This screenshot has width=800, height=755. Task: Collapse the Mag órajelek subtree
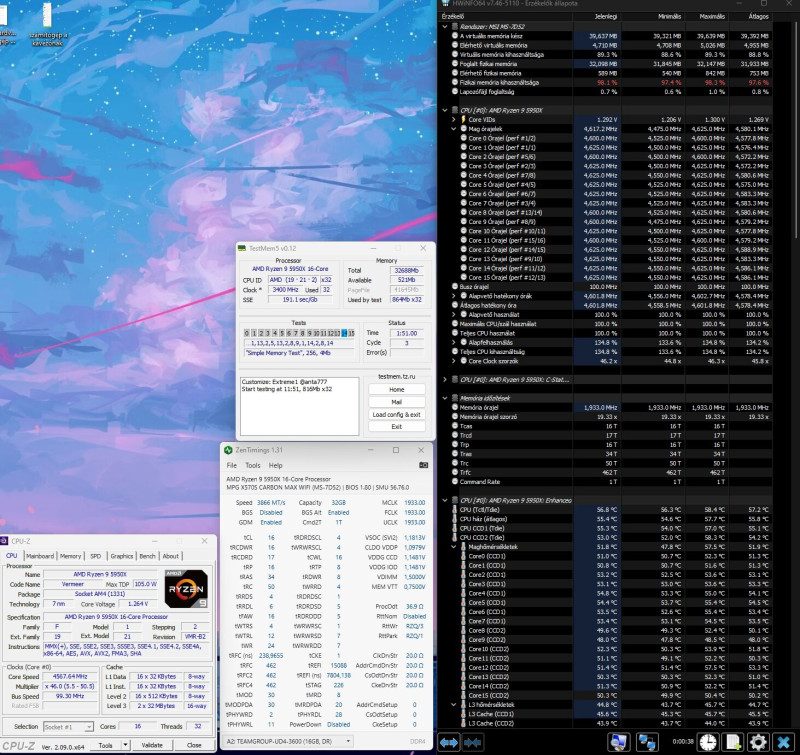454,129
